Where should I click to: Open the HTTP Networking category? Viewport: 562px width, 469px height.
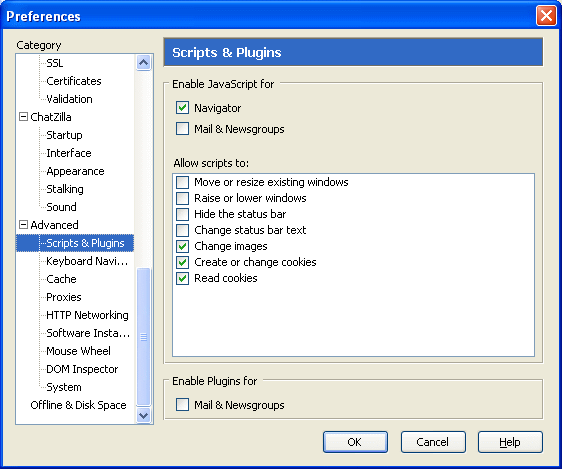[87, 315]
